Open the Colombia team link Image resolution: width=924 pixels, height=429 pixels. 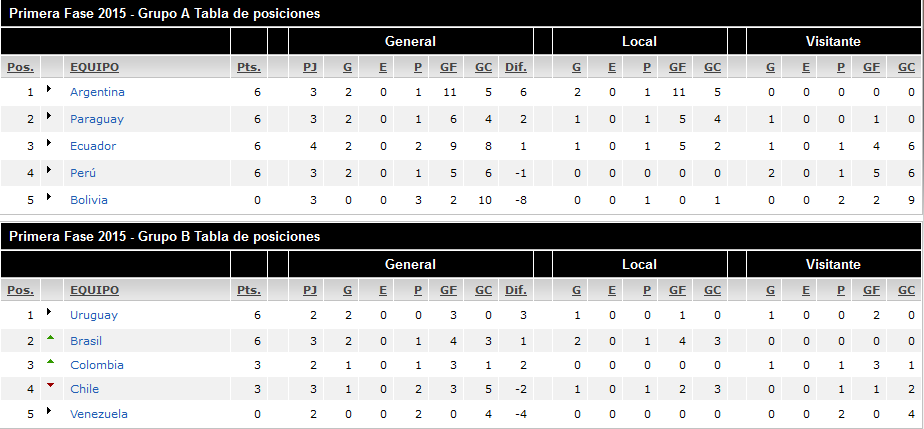(x=97, y=365)
